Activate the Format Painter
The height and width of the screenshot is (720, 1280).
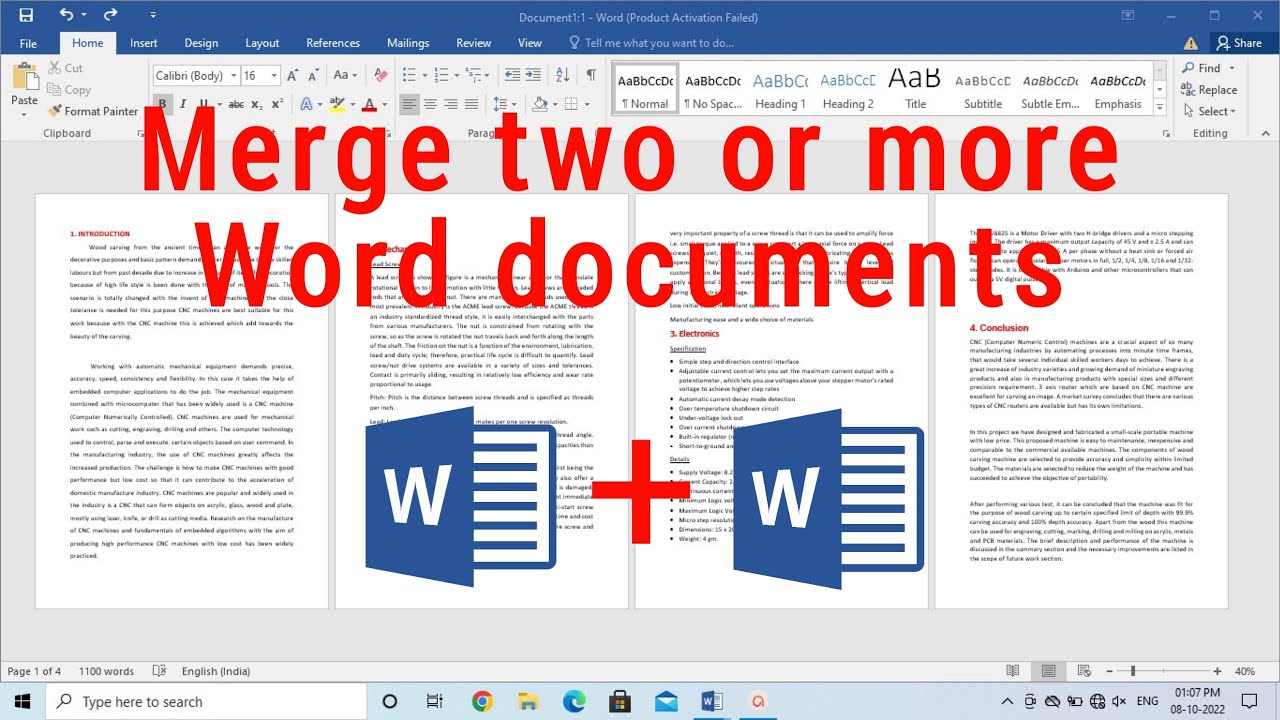[92, 111]
